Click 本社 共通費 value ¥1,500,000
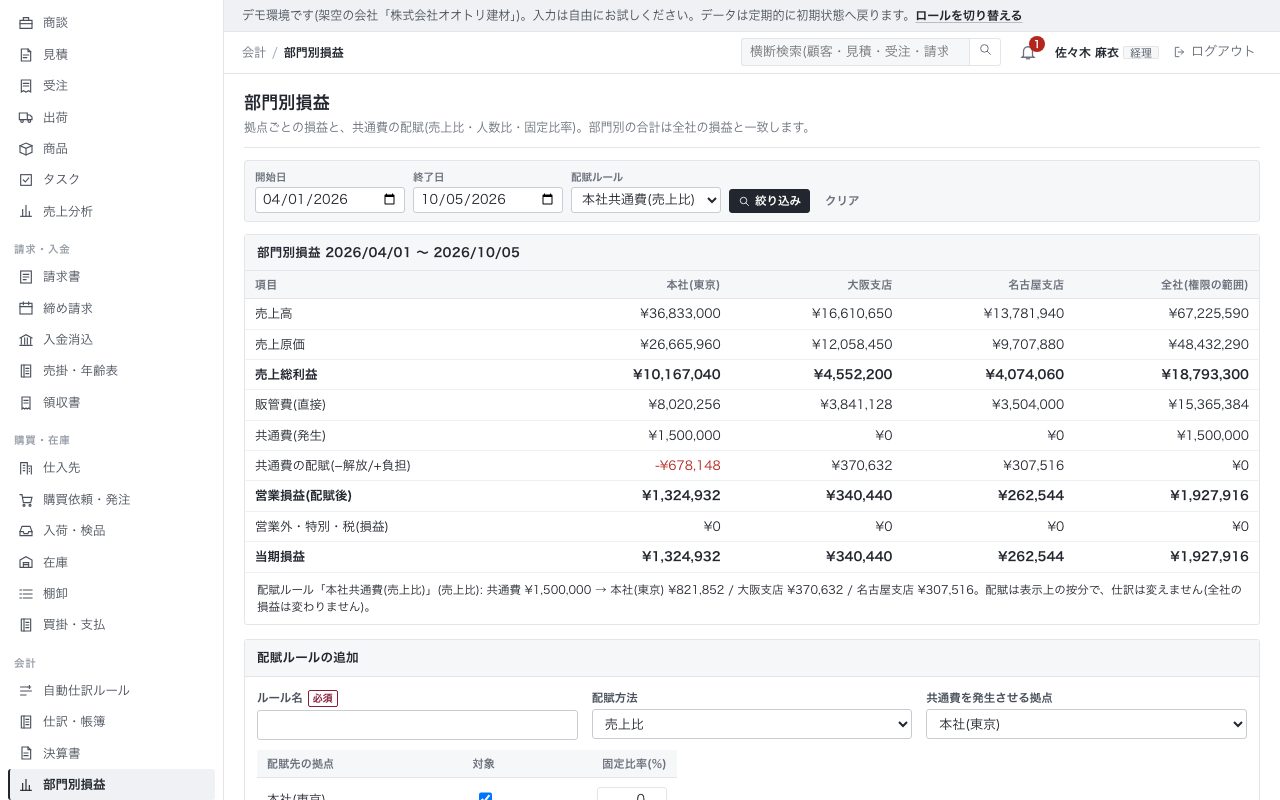1280x800 pixels. click(x=684, y=435)
